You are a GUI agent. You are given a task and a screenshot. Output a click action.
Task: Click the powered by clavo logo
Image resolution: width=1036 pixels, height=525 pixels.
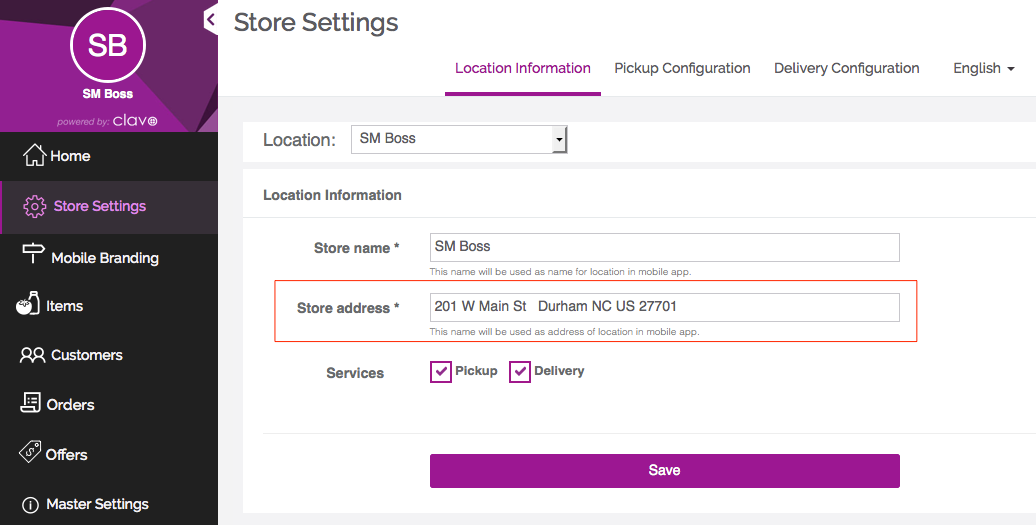[108, 122]
